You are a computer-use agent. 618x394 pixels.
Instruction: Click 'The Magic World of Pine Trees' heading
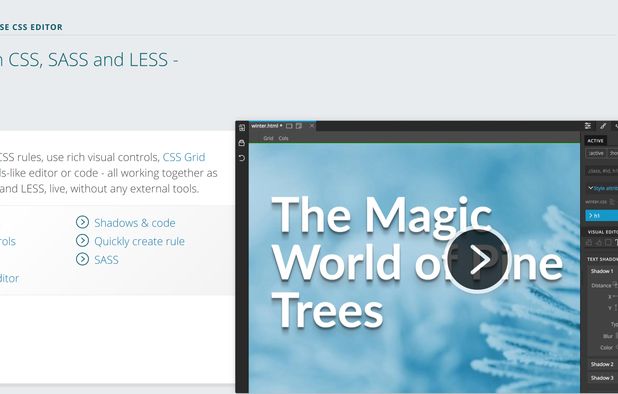417,262
